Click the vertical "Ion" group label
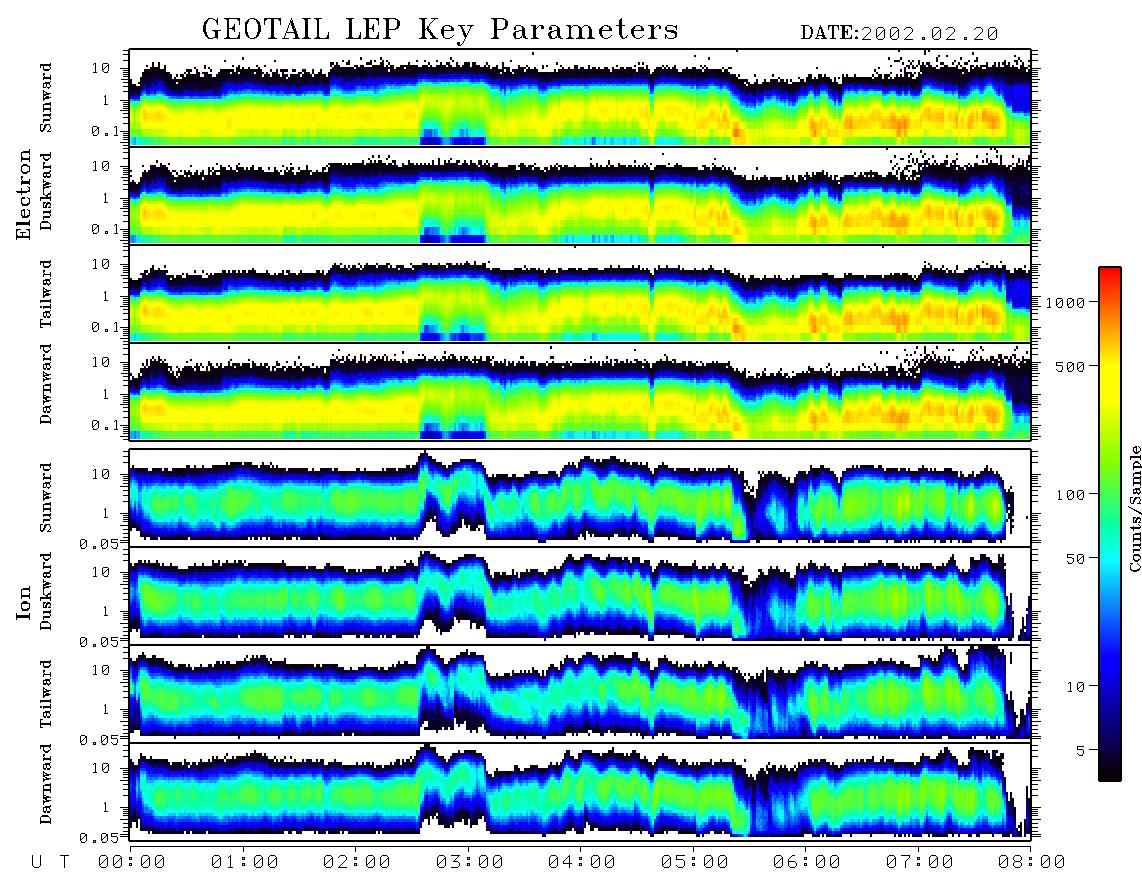1142x880 pixels. point(24,602)
